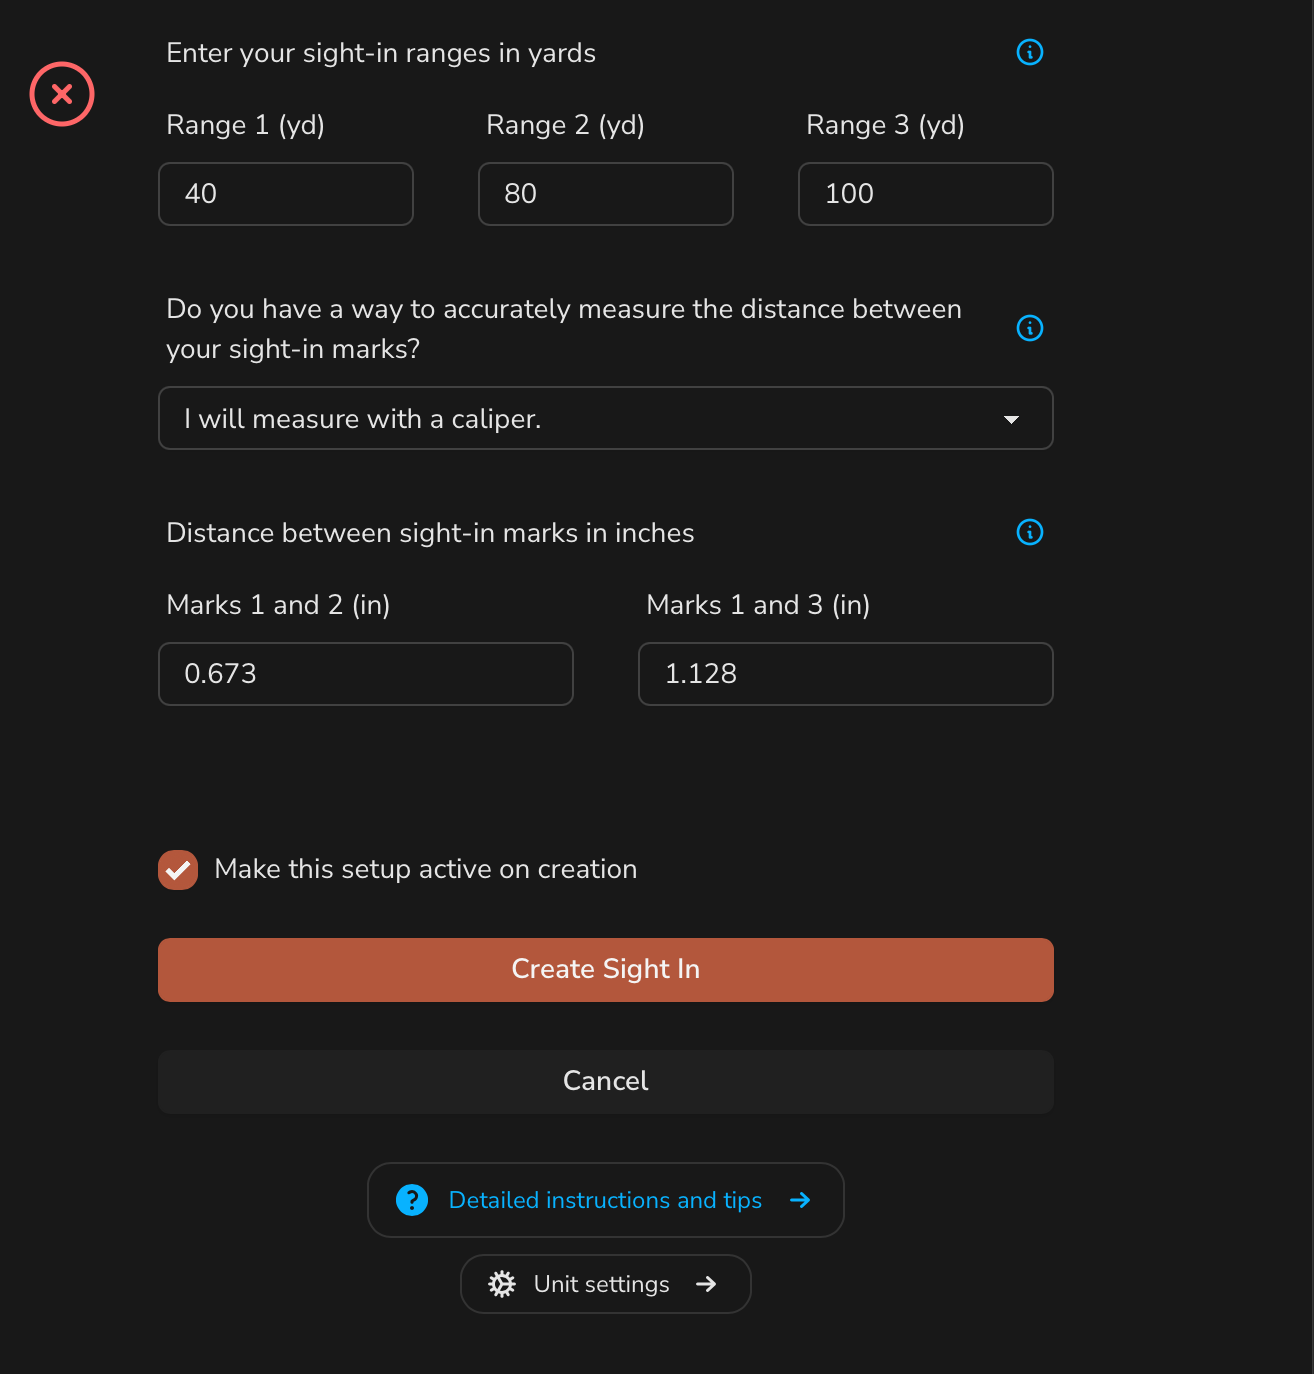Click info icon beside measure distance question
The width and height of the screenshot is (1314, 1374).
pos(1030,328)
